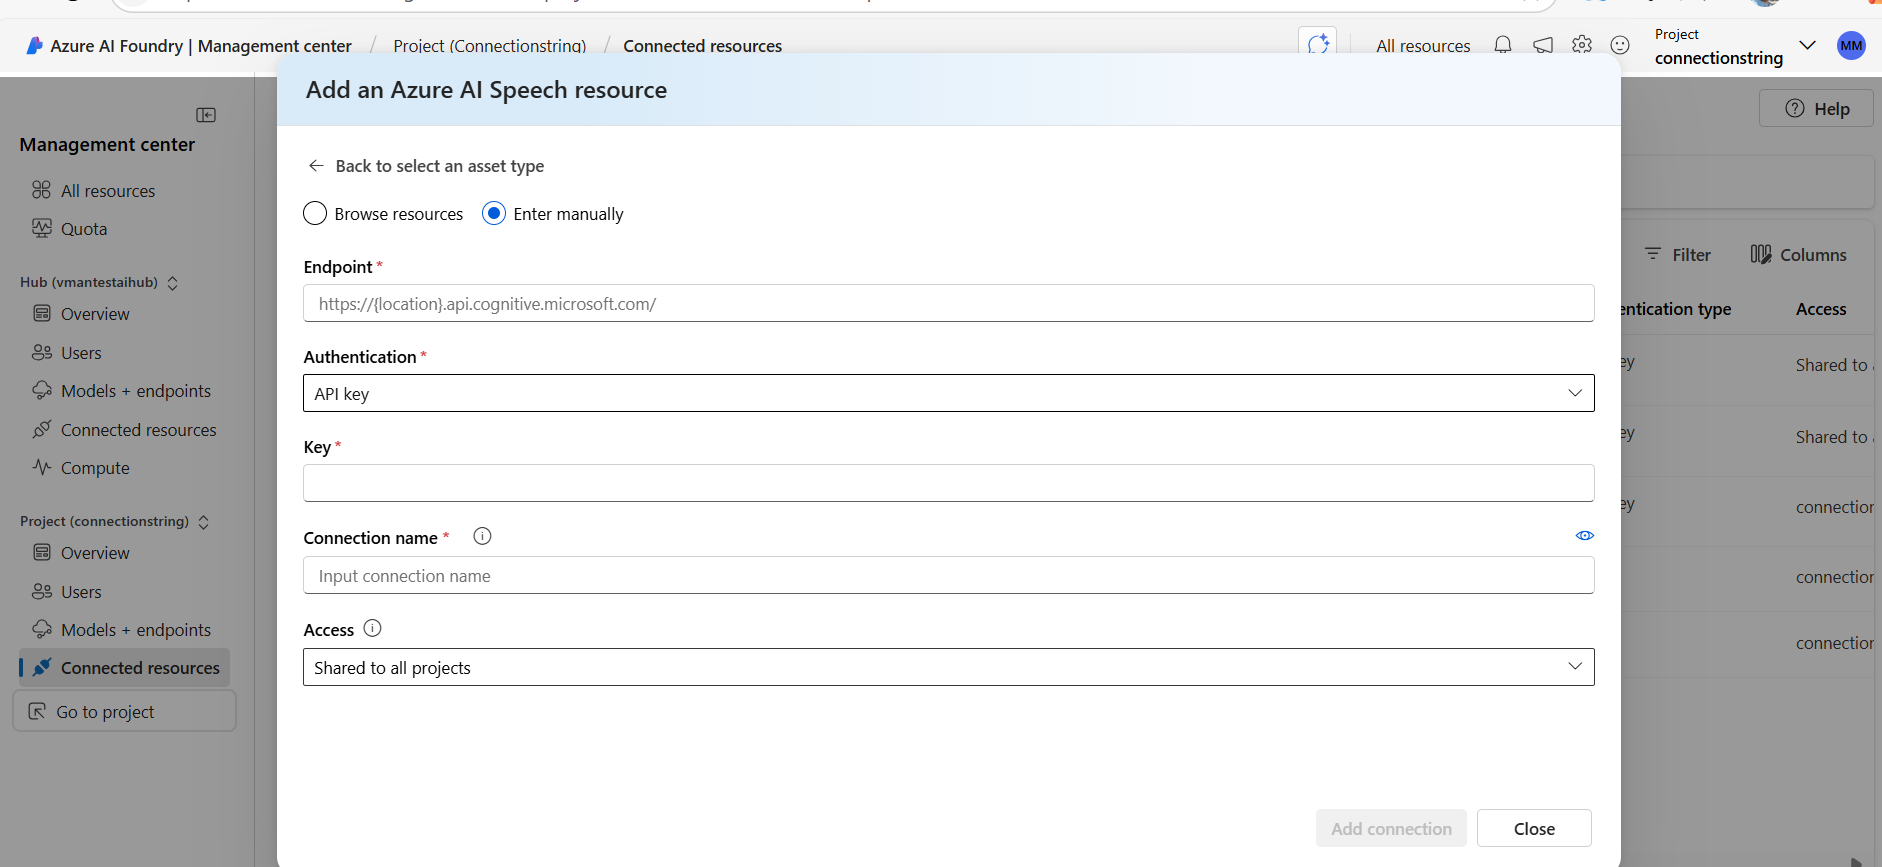Click the MM user avatar

[1851, 45]
